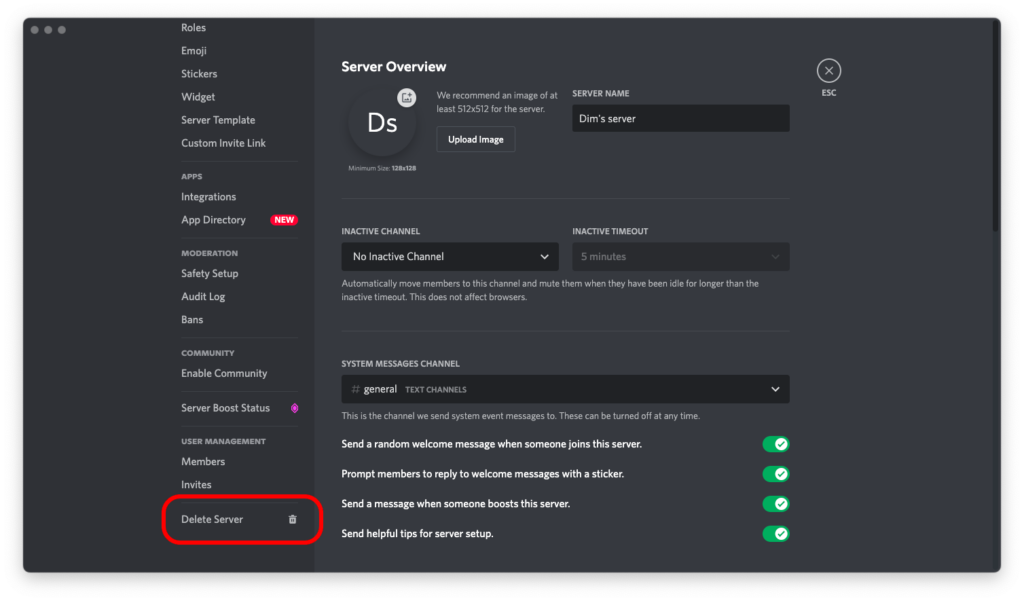This screenshot has height=601, width=1024.
Task: Go to Stickers settings
Action: point(199,74)
